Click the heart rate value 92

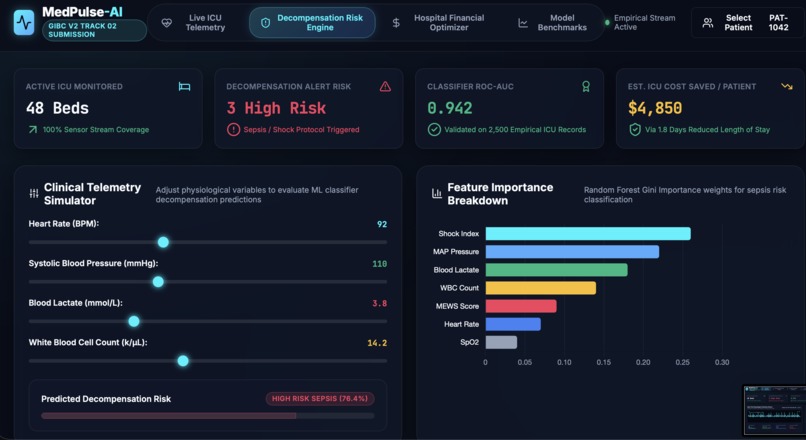pos(382,224)
